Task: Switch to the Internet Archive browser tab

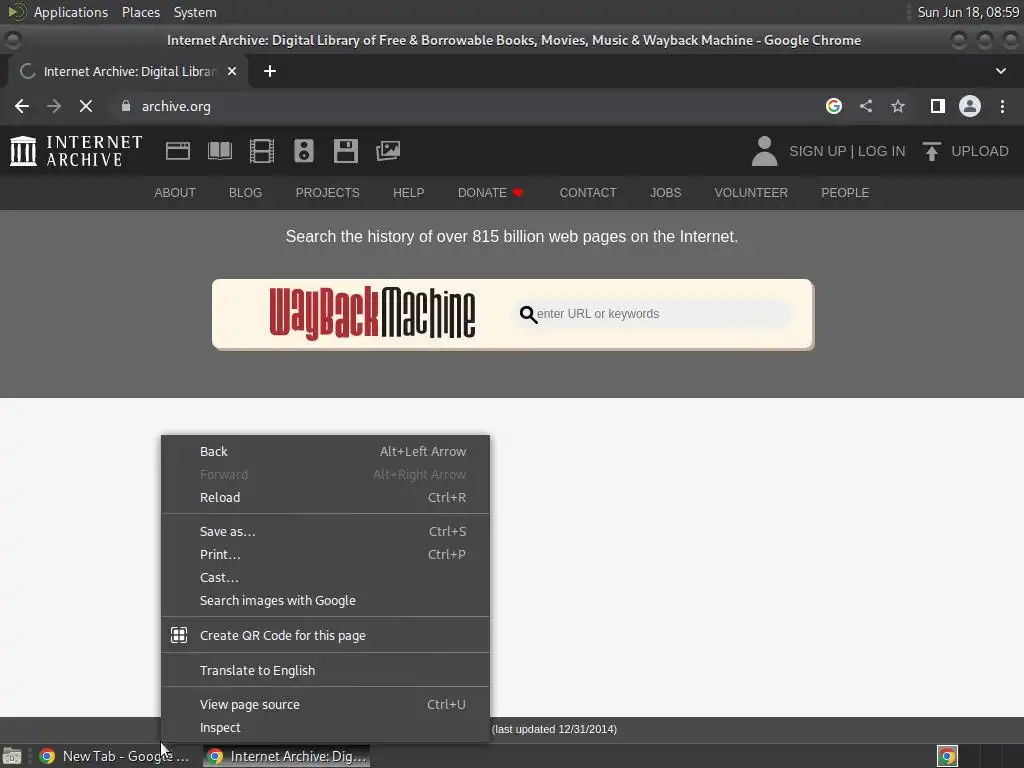Action: [128, 71]
